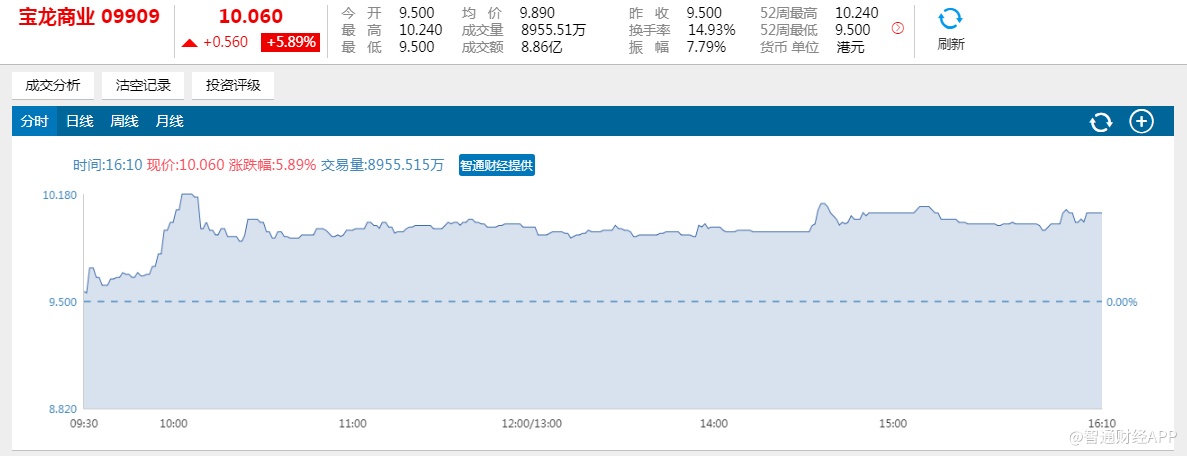This screenshot has width=1187, height=456.
Task: Switch to the 分时 chart tab
Action: (x=34, y=122)
